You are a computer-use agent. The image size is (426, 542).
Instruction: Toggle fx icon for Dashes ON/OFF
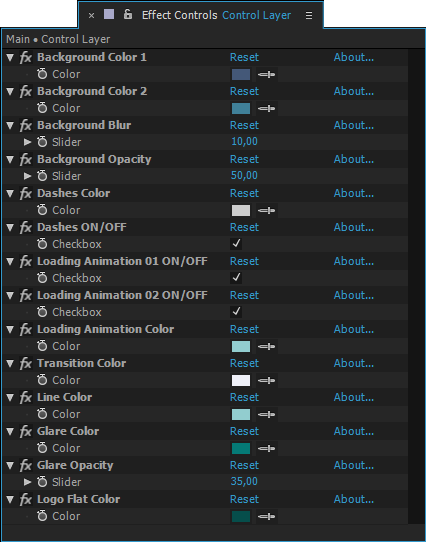pyautogui.click(x=26, y=227)
